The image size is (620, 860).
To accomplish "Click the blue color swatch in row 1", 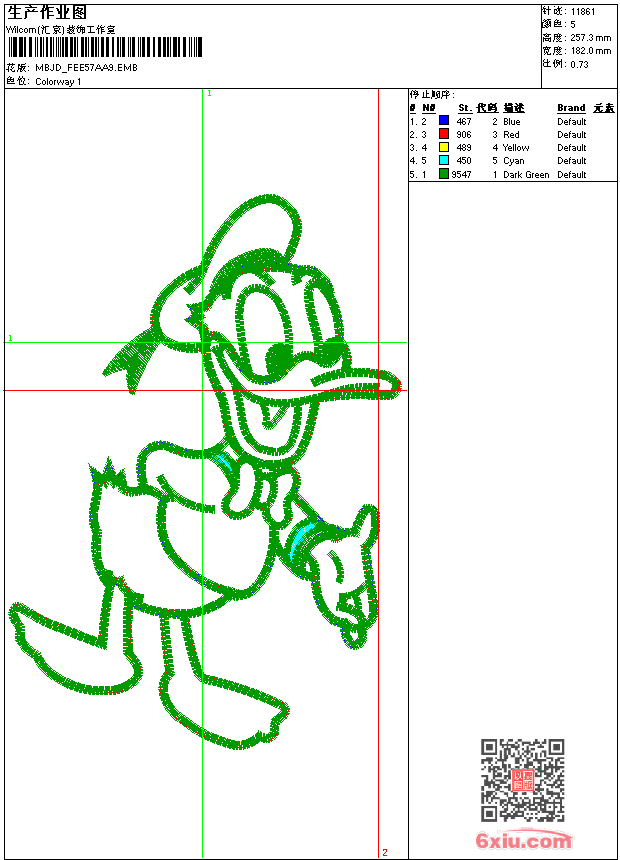I will [x=444, y=121].
